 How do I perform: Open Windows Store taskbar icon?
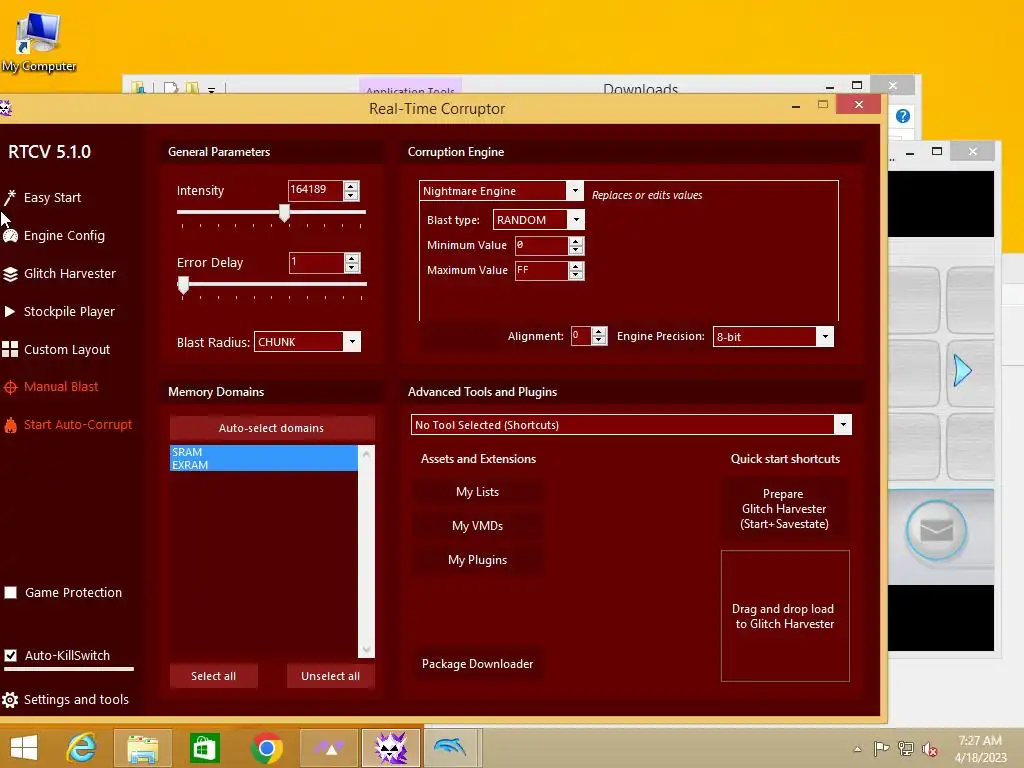(x=204, y=748)
